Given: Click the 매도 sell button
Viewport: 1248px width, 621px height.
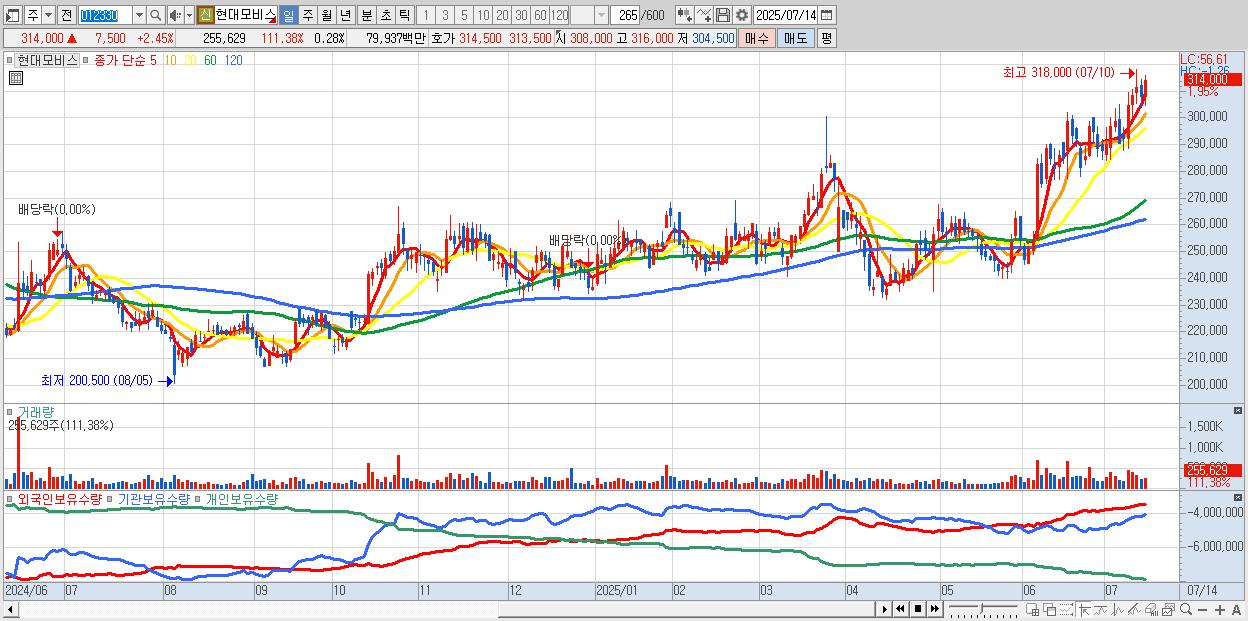Looking at the screenshot, I should [x=795, y=38].
